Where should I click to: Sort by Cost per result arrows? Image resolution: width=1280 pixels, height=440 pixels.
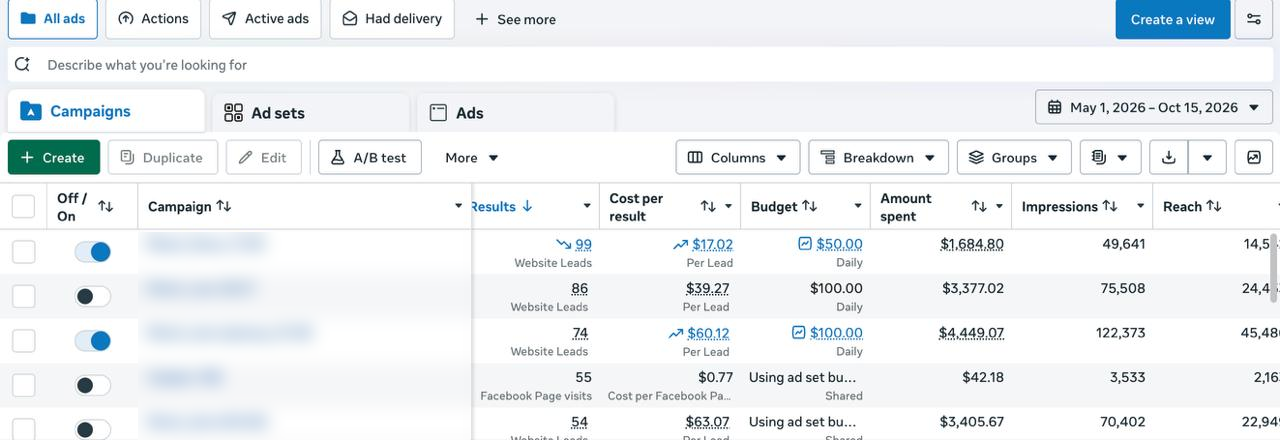pos(708,207)
